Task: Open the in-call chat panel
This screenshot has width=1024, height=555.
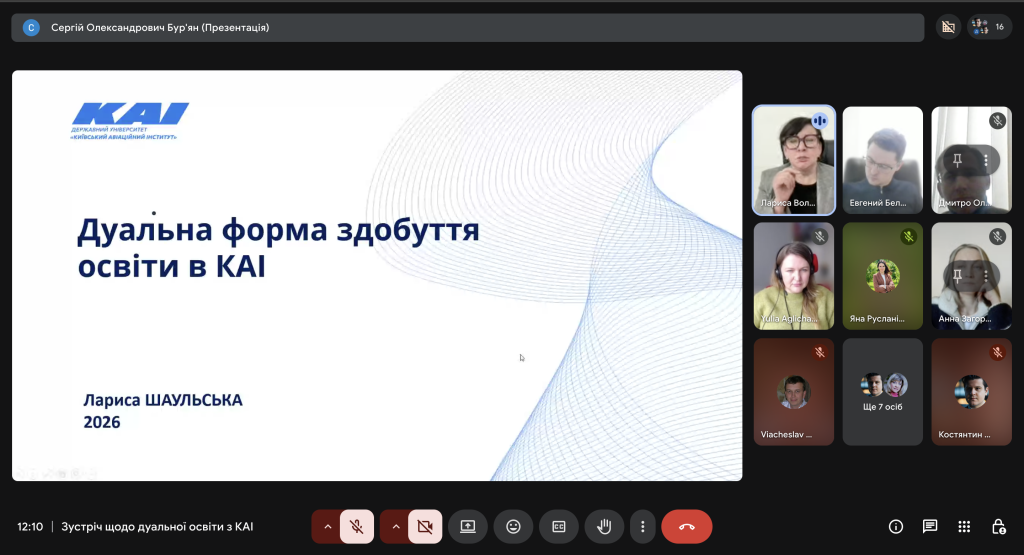Action: (930, 526)
